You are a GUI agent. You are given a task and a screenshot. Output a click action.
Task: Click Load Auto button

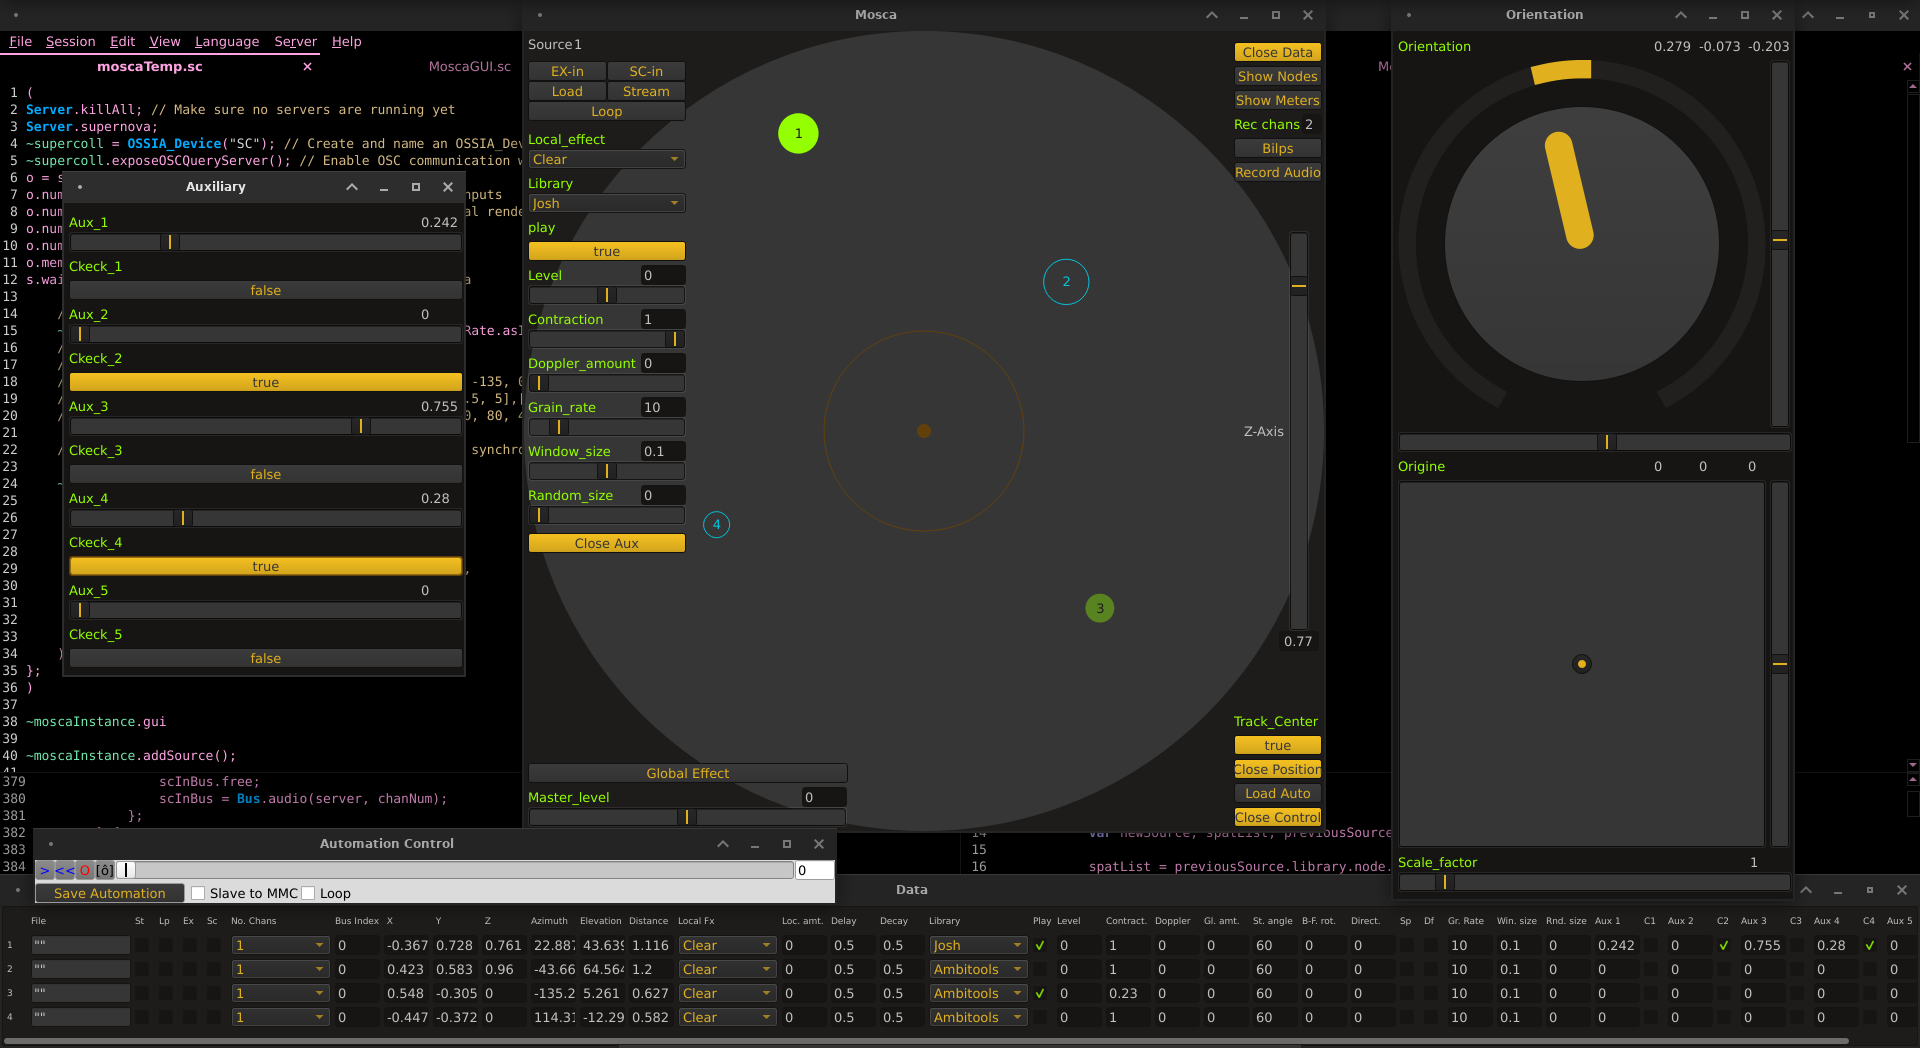coord(1277,793)
